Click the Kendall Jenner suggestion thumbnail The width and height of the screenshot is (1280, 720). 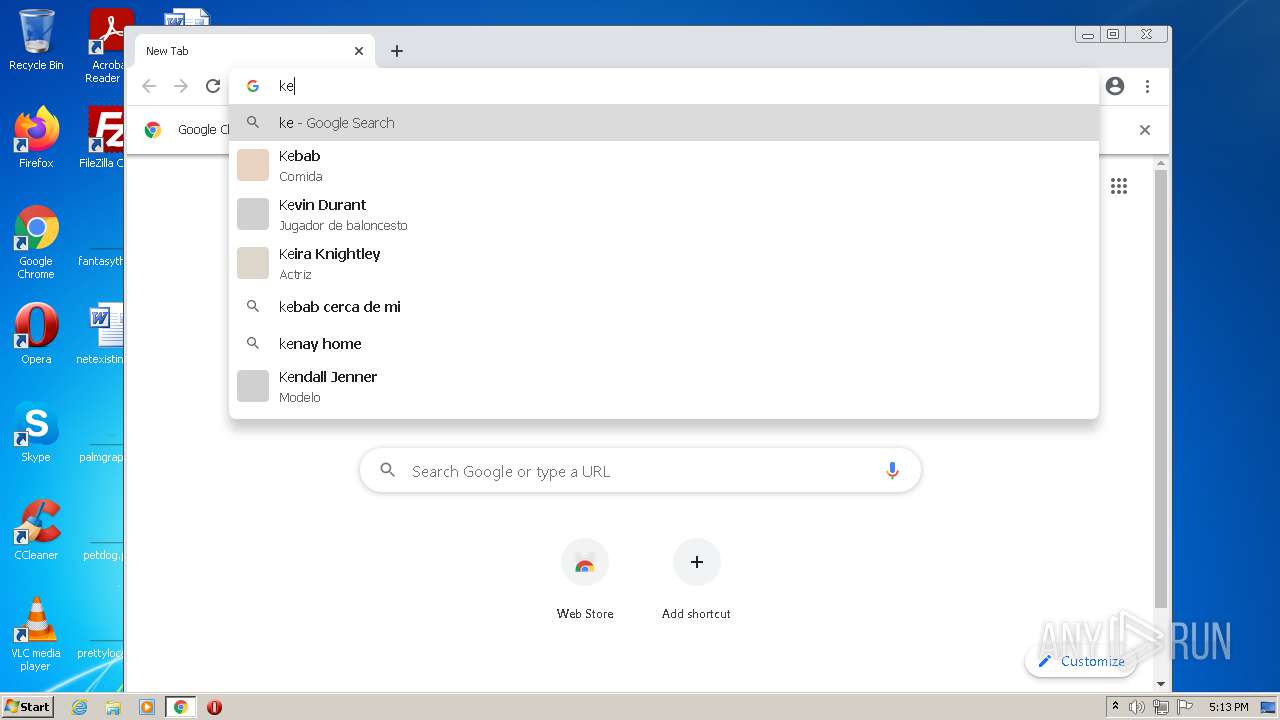tap(253, 386)
